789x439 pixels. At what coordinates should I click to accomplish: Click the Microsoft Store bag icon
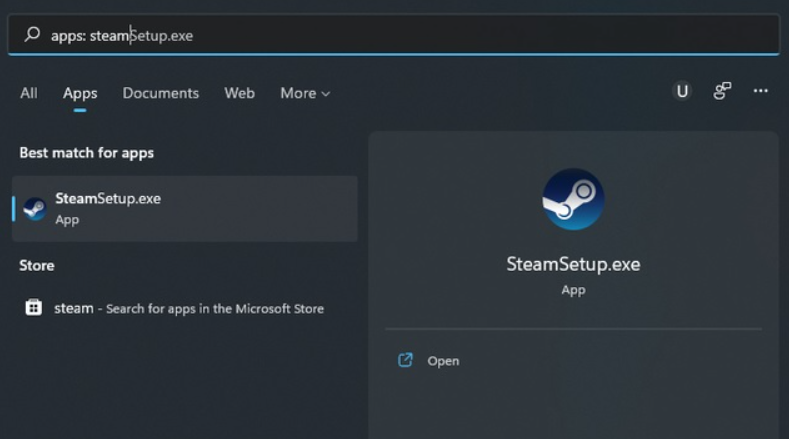point(34,308)
